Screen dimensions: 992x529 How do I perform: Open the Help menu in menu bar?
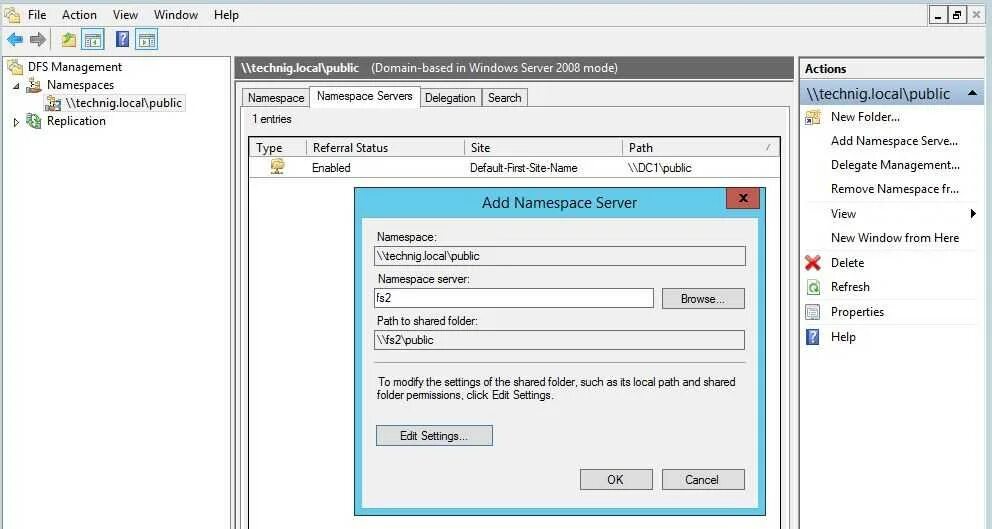[x=226, y=15]
